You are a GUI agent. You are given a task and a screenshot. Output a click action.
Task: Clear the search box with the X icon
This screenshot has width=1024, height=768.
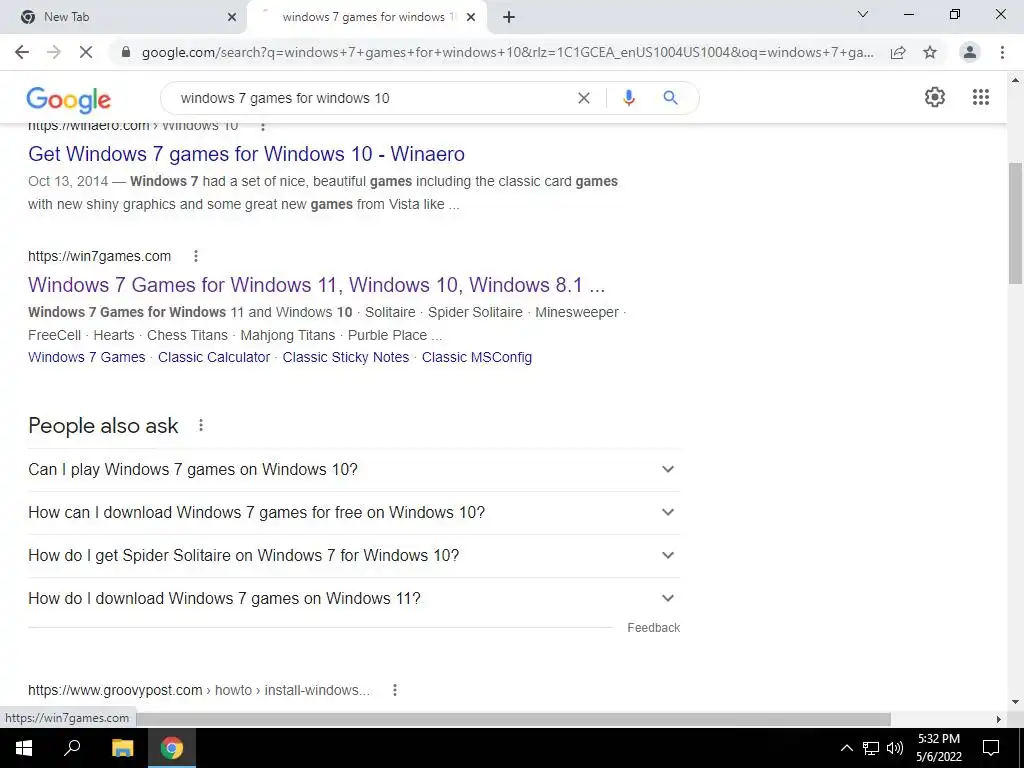[584, 98]
